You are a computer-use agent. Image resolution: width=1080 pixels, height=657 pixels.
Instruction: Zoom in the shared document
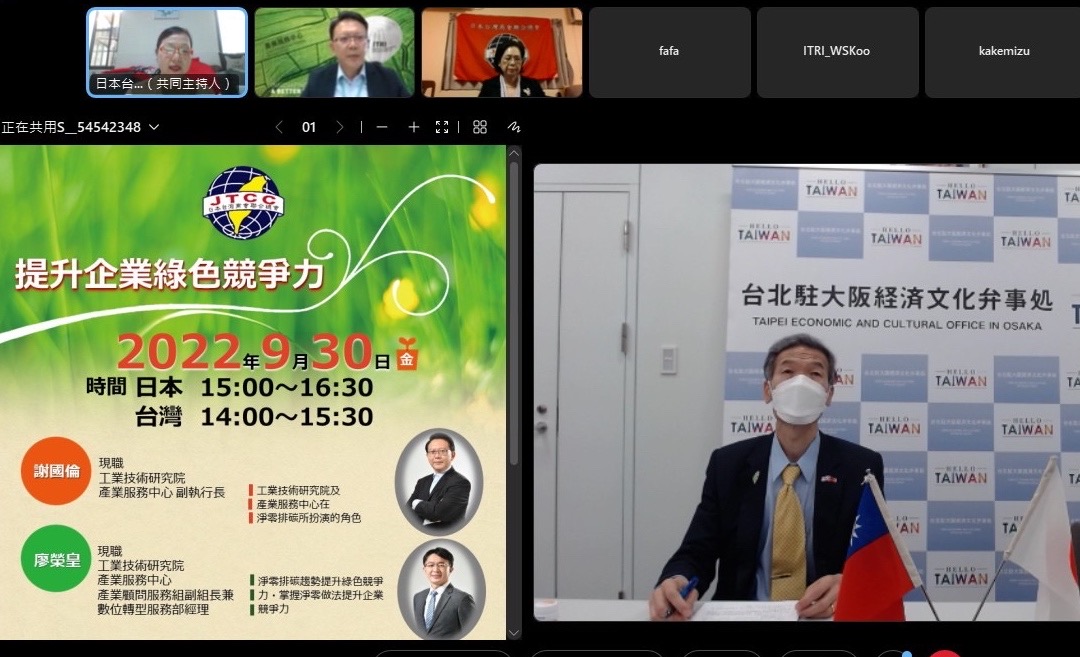point(413,127)
